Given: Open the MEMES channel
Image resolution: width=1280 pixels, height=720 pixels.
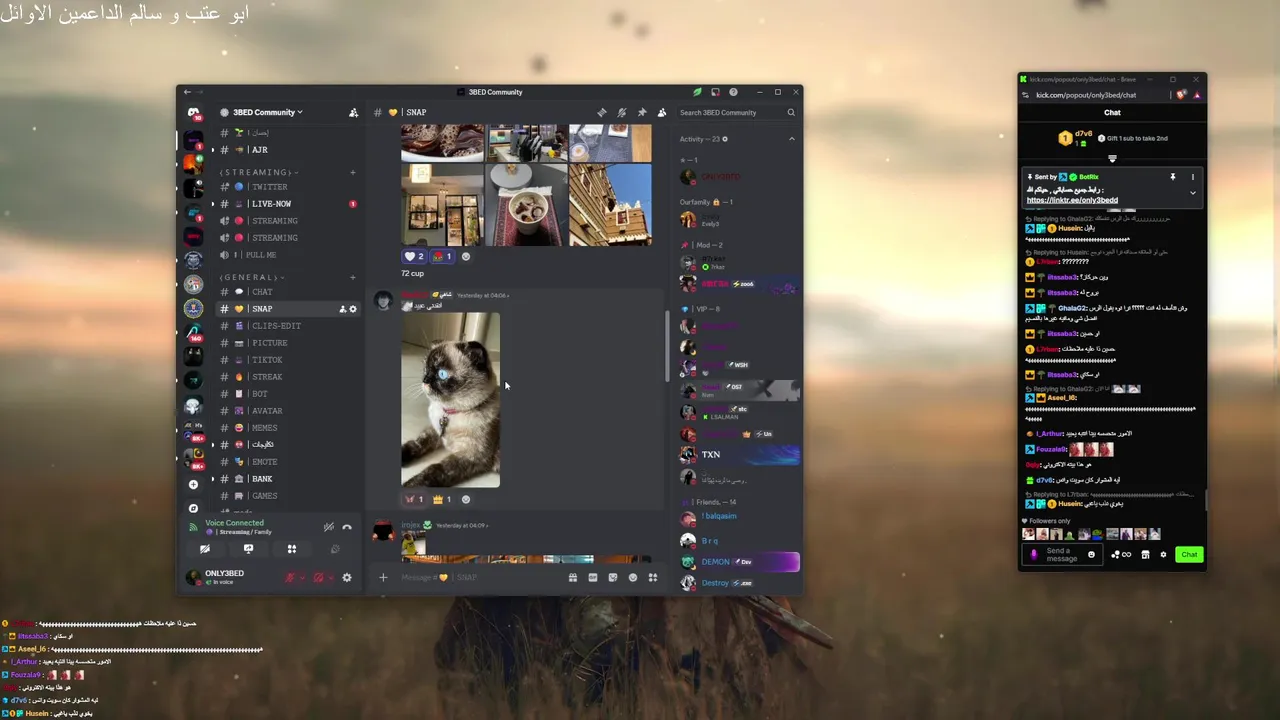Looking at the screenshot, I should pyautogui.click(x=286, y=428).
